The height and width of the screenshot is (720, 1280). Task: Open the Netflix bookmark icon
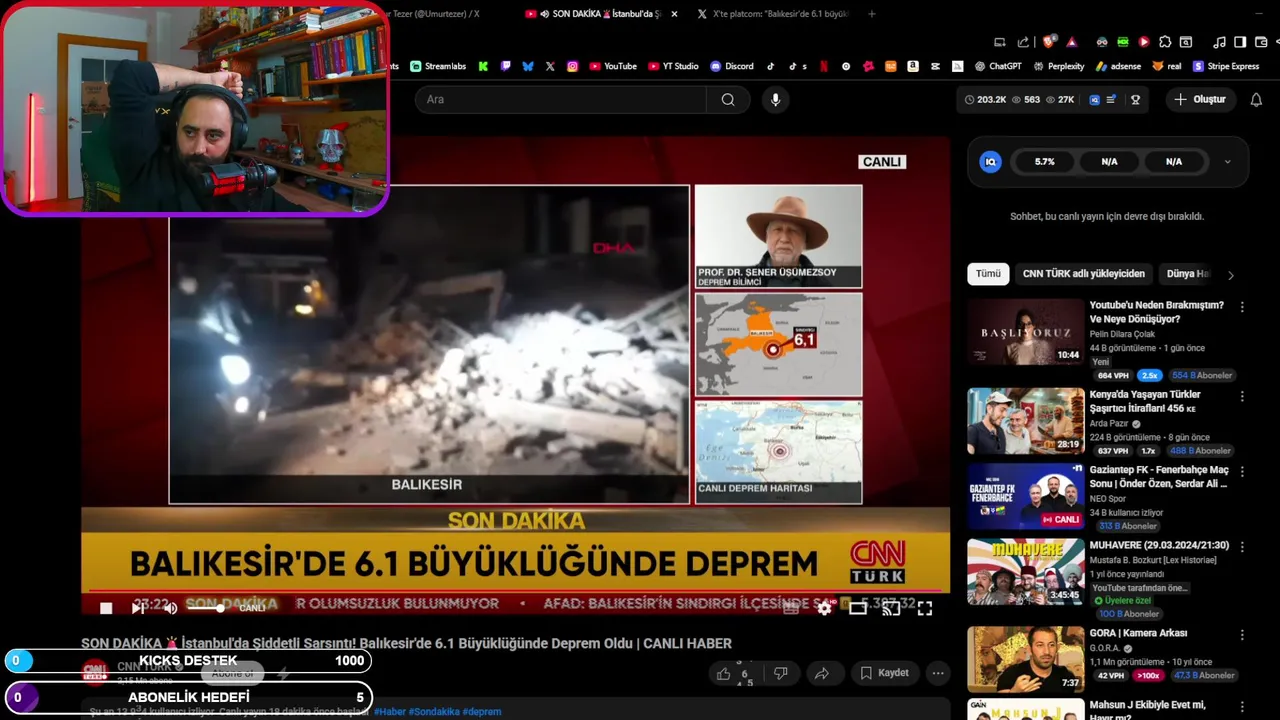click(824, 66)
